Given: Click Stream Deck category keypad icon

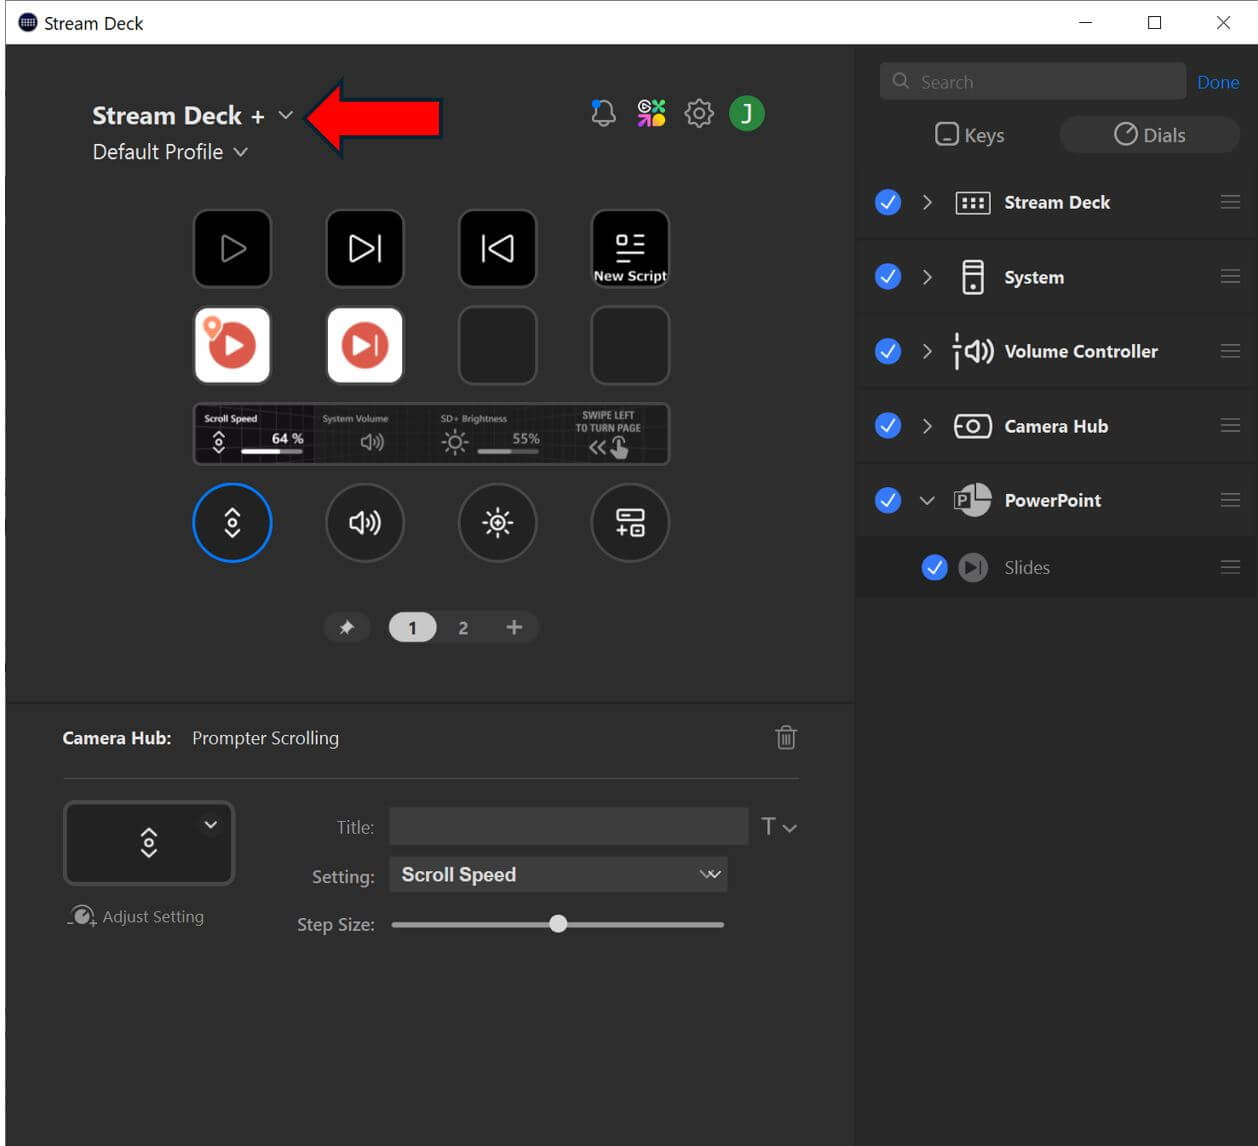Looking at the screenshot, I should pos(973,203).
